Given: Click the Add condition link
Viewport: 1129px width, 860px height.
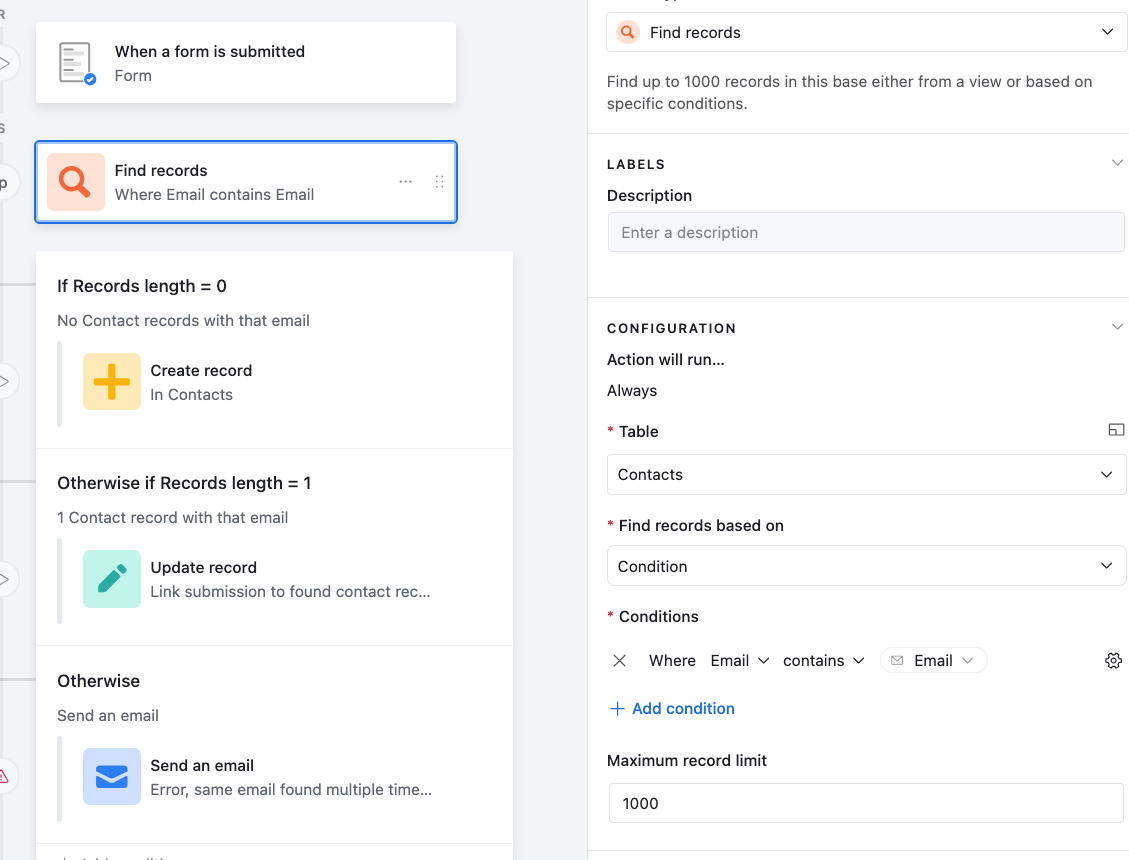Looking at the screenshot, I should [x=673, y=709].
